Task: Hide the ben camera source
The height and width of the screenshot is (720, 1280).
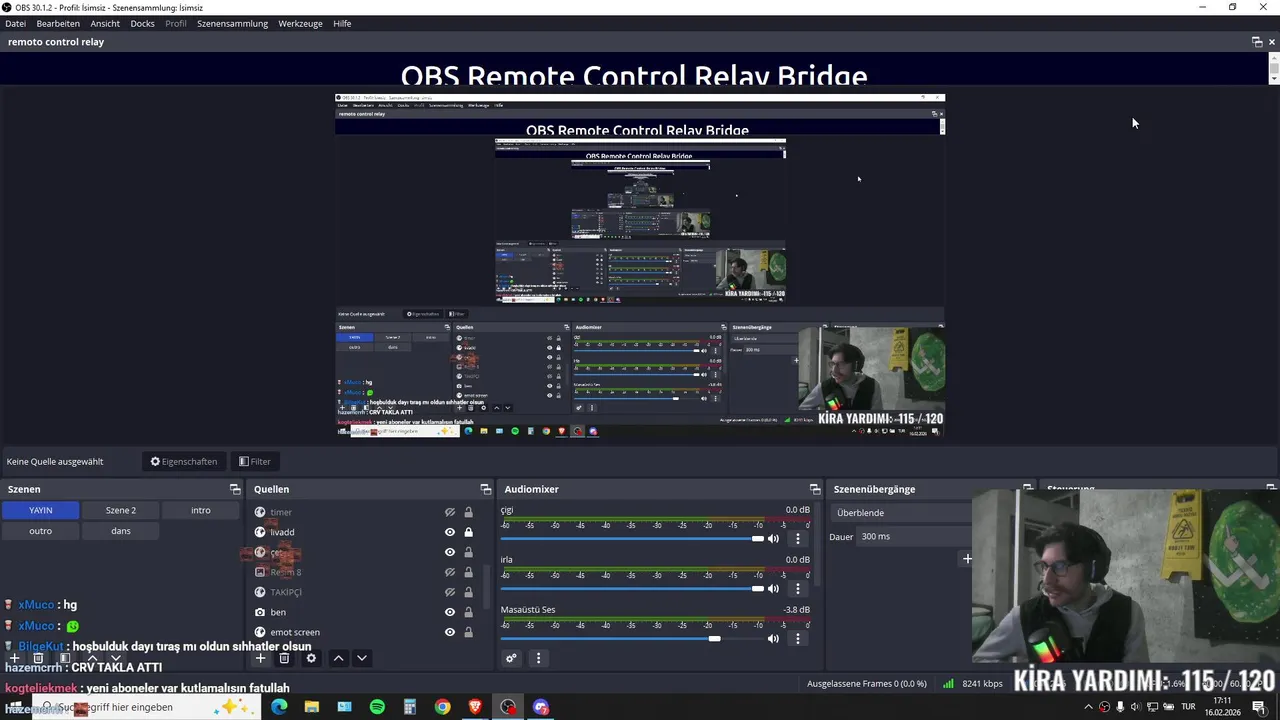Action: pos(450,612)
